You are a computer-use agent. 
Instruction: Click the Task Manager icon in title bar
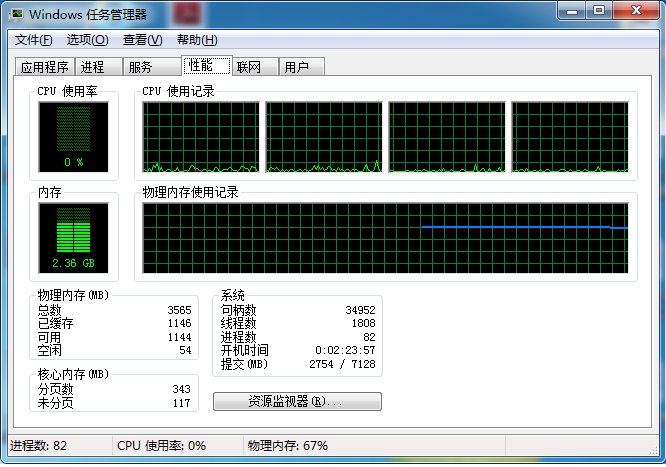[17, 14]
